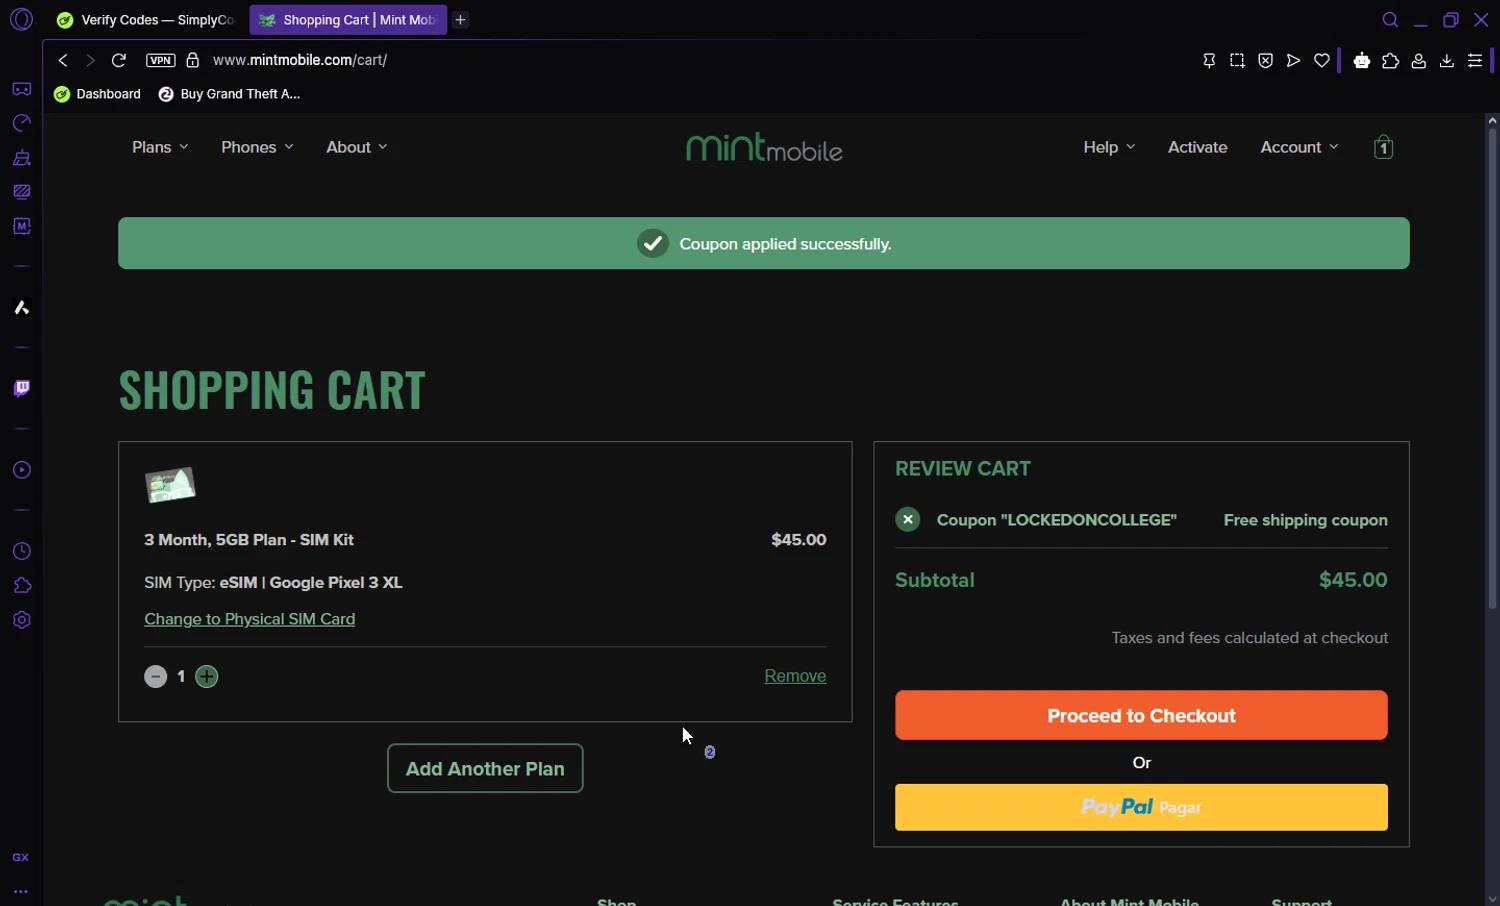Viewport: 1500px width, 906px height.
Task: Open Buy Grand Theft A... bookmark
Action: click(229, 94)
